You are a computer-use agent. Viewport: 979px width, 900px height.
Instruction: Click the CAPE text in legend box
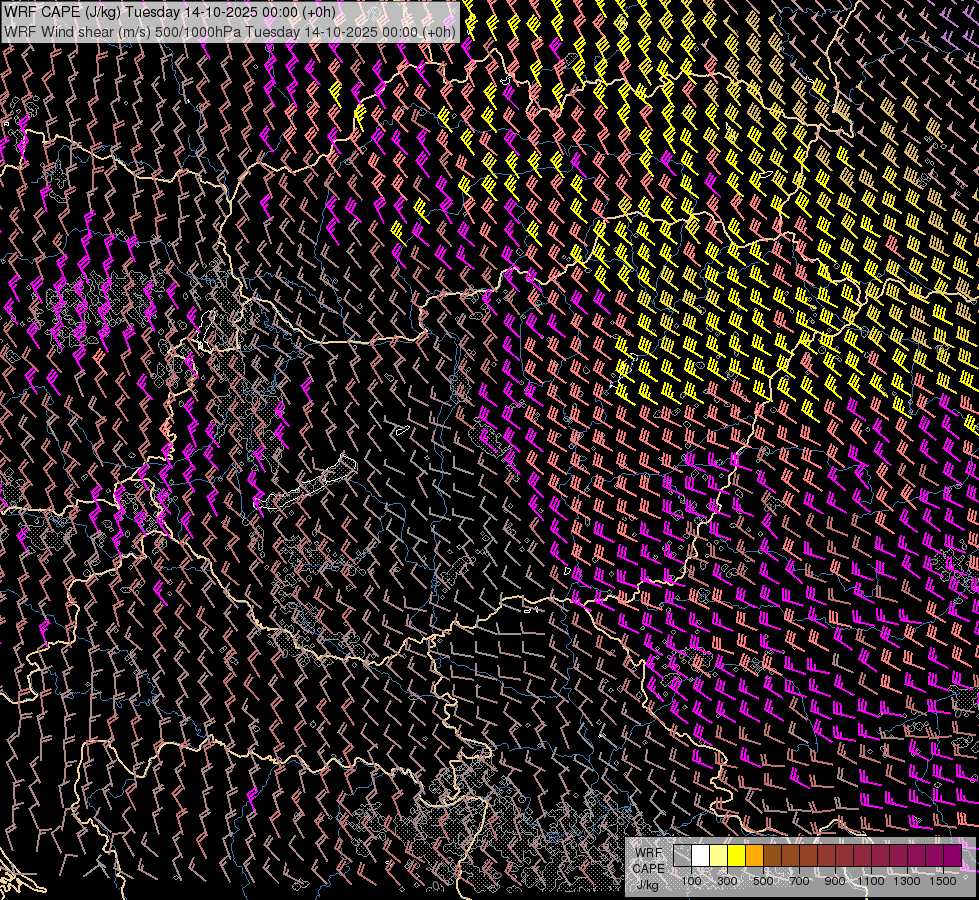click(x=648, y=869)
